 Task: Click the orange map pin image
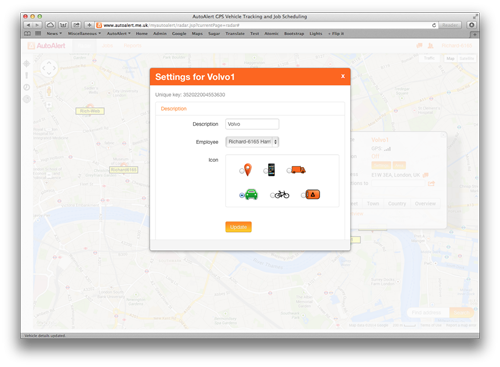point(248,170)
